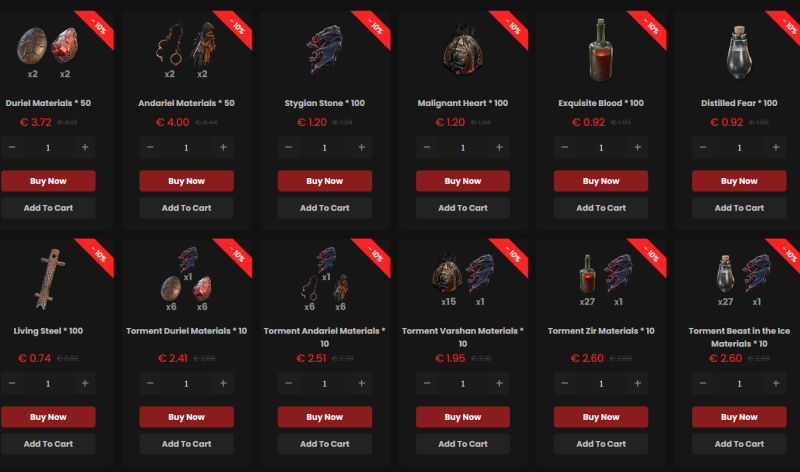Click the Malignant Heart item image
Viewport: 800px width, 472px height.
click(463, 49)
